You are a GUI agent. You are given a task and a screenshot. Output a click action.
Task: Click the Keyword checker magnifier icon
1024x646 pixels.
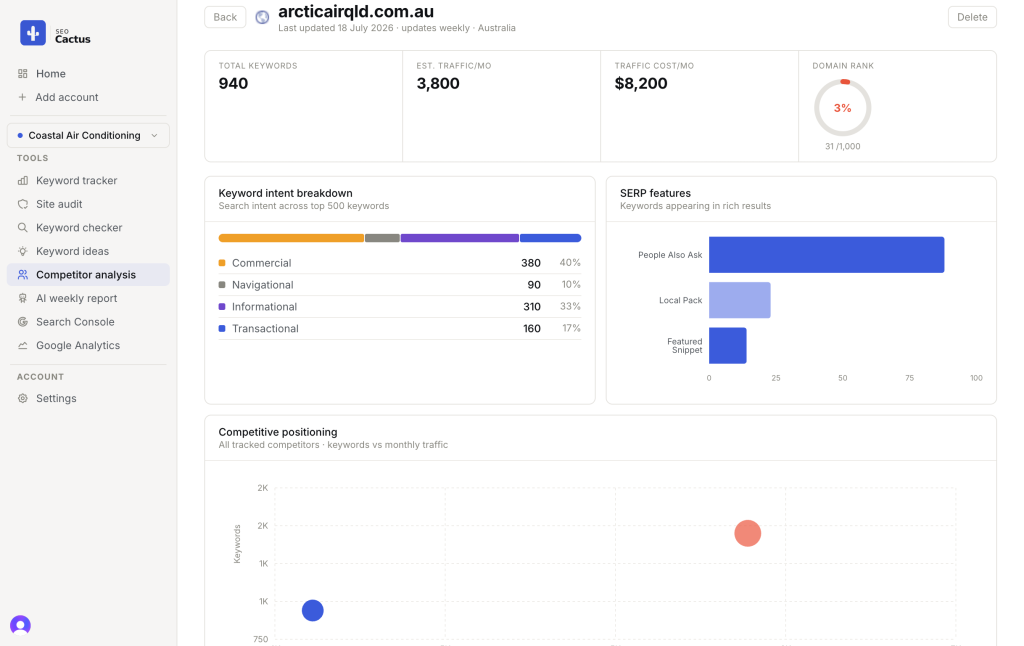(x=23, y=227)
